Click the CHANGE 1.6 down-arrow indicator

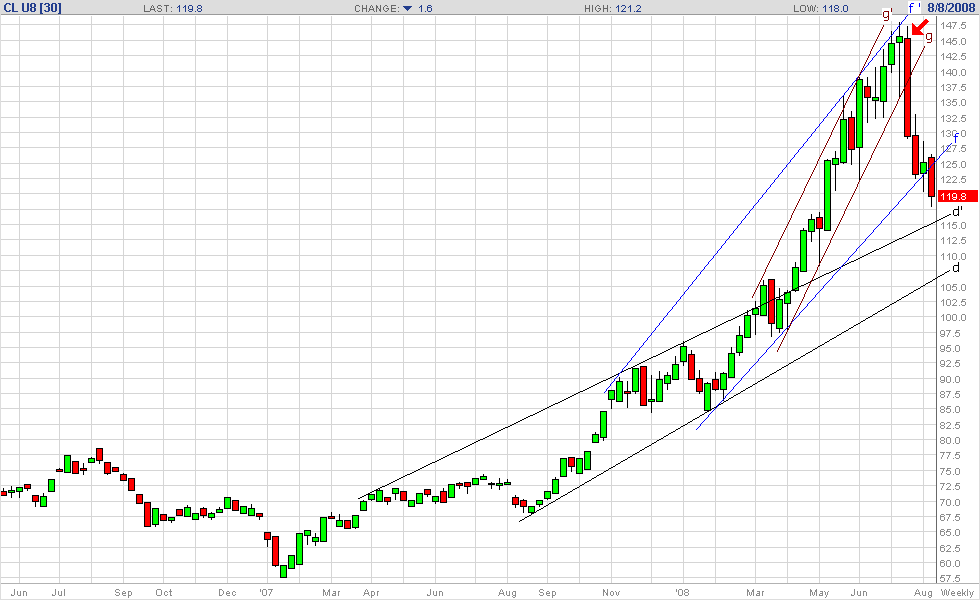tap(408, 8)
